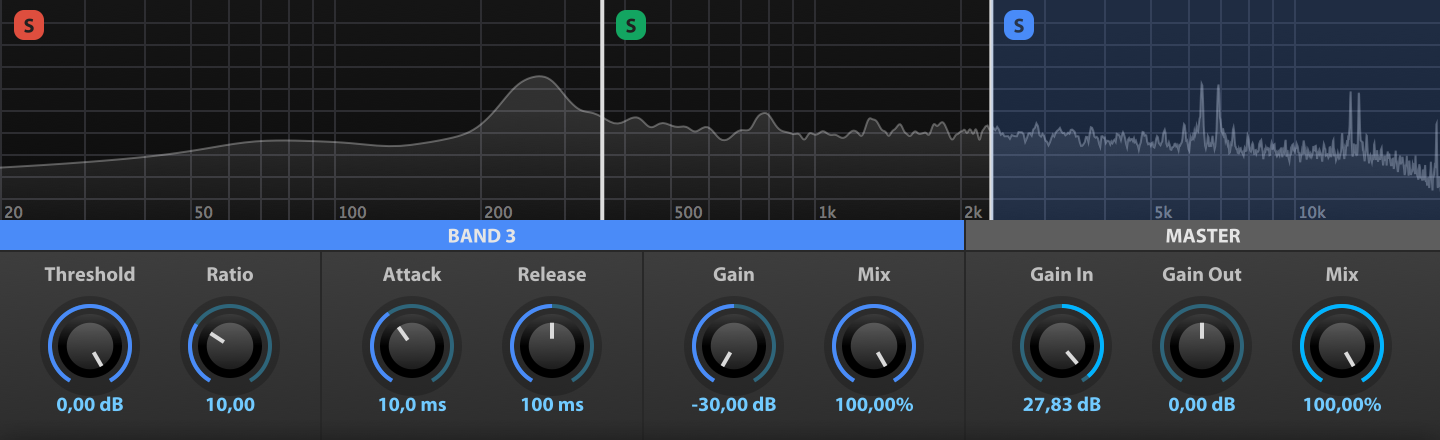This screenshot has height=440, width=1440.
Task: Select the MASTER section header
Action: 1203,236
